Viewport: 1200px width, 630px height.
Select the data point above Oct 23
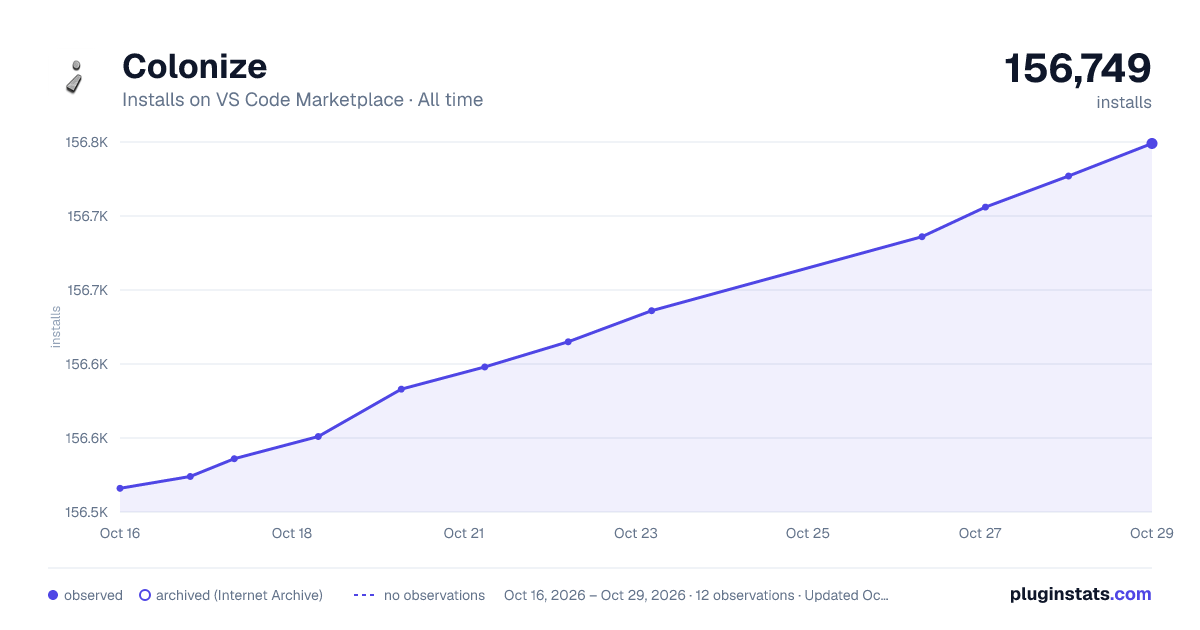651,311
